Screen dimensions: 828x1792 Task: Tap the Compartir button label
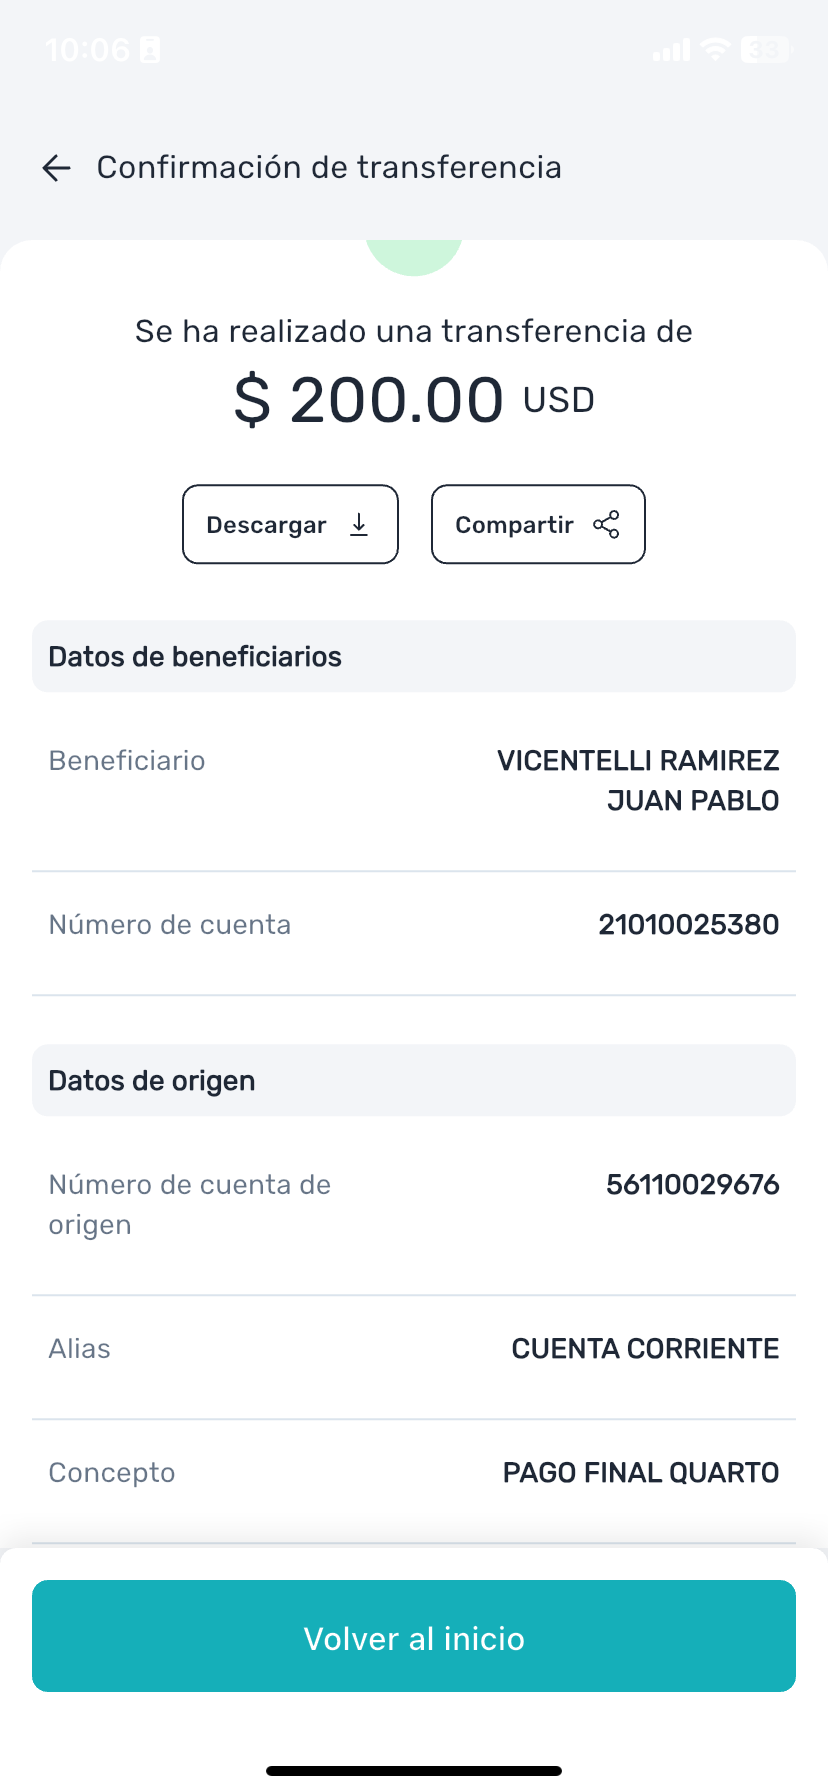pyautogui.click(x=514, y=525)
